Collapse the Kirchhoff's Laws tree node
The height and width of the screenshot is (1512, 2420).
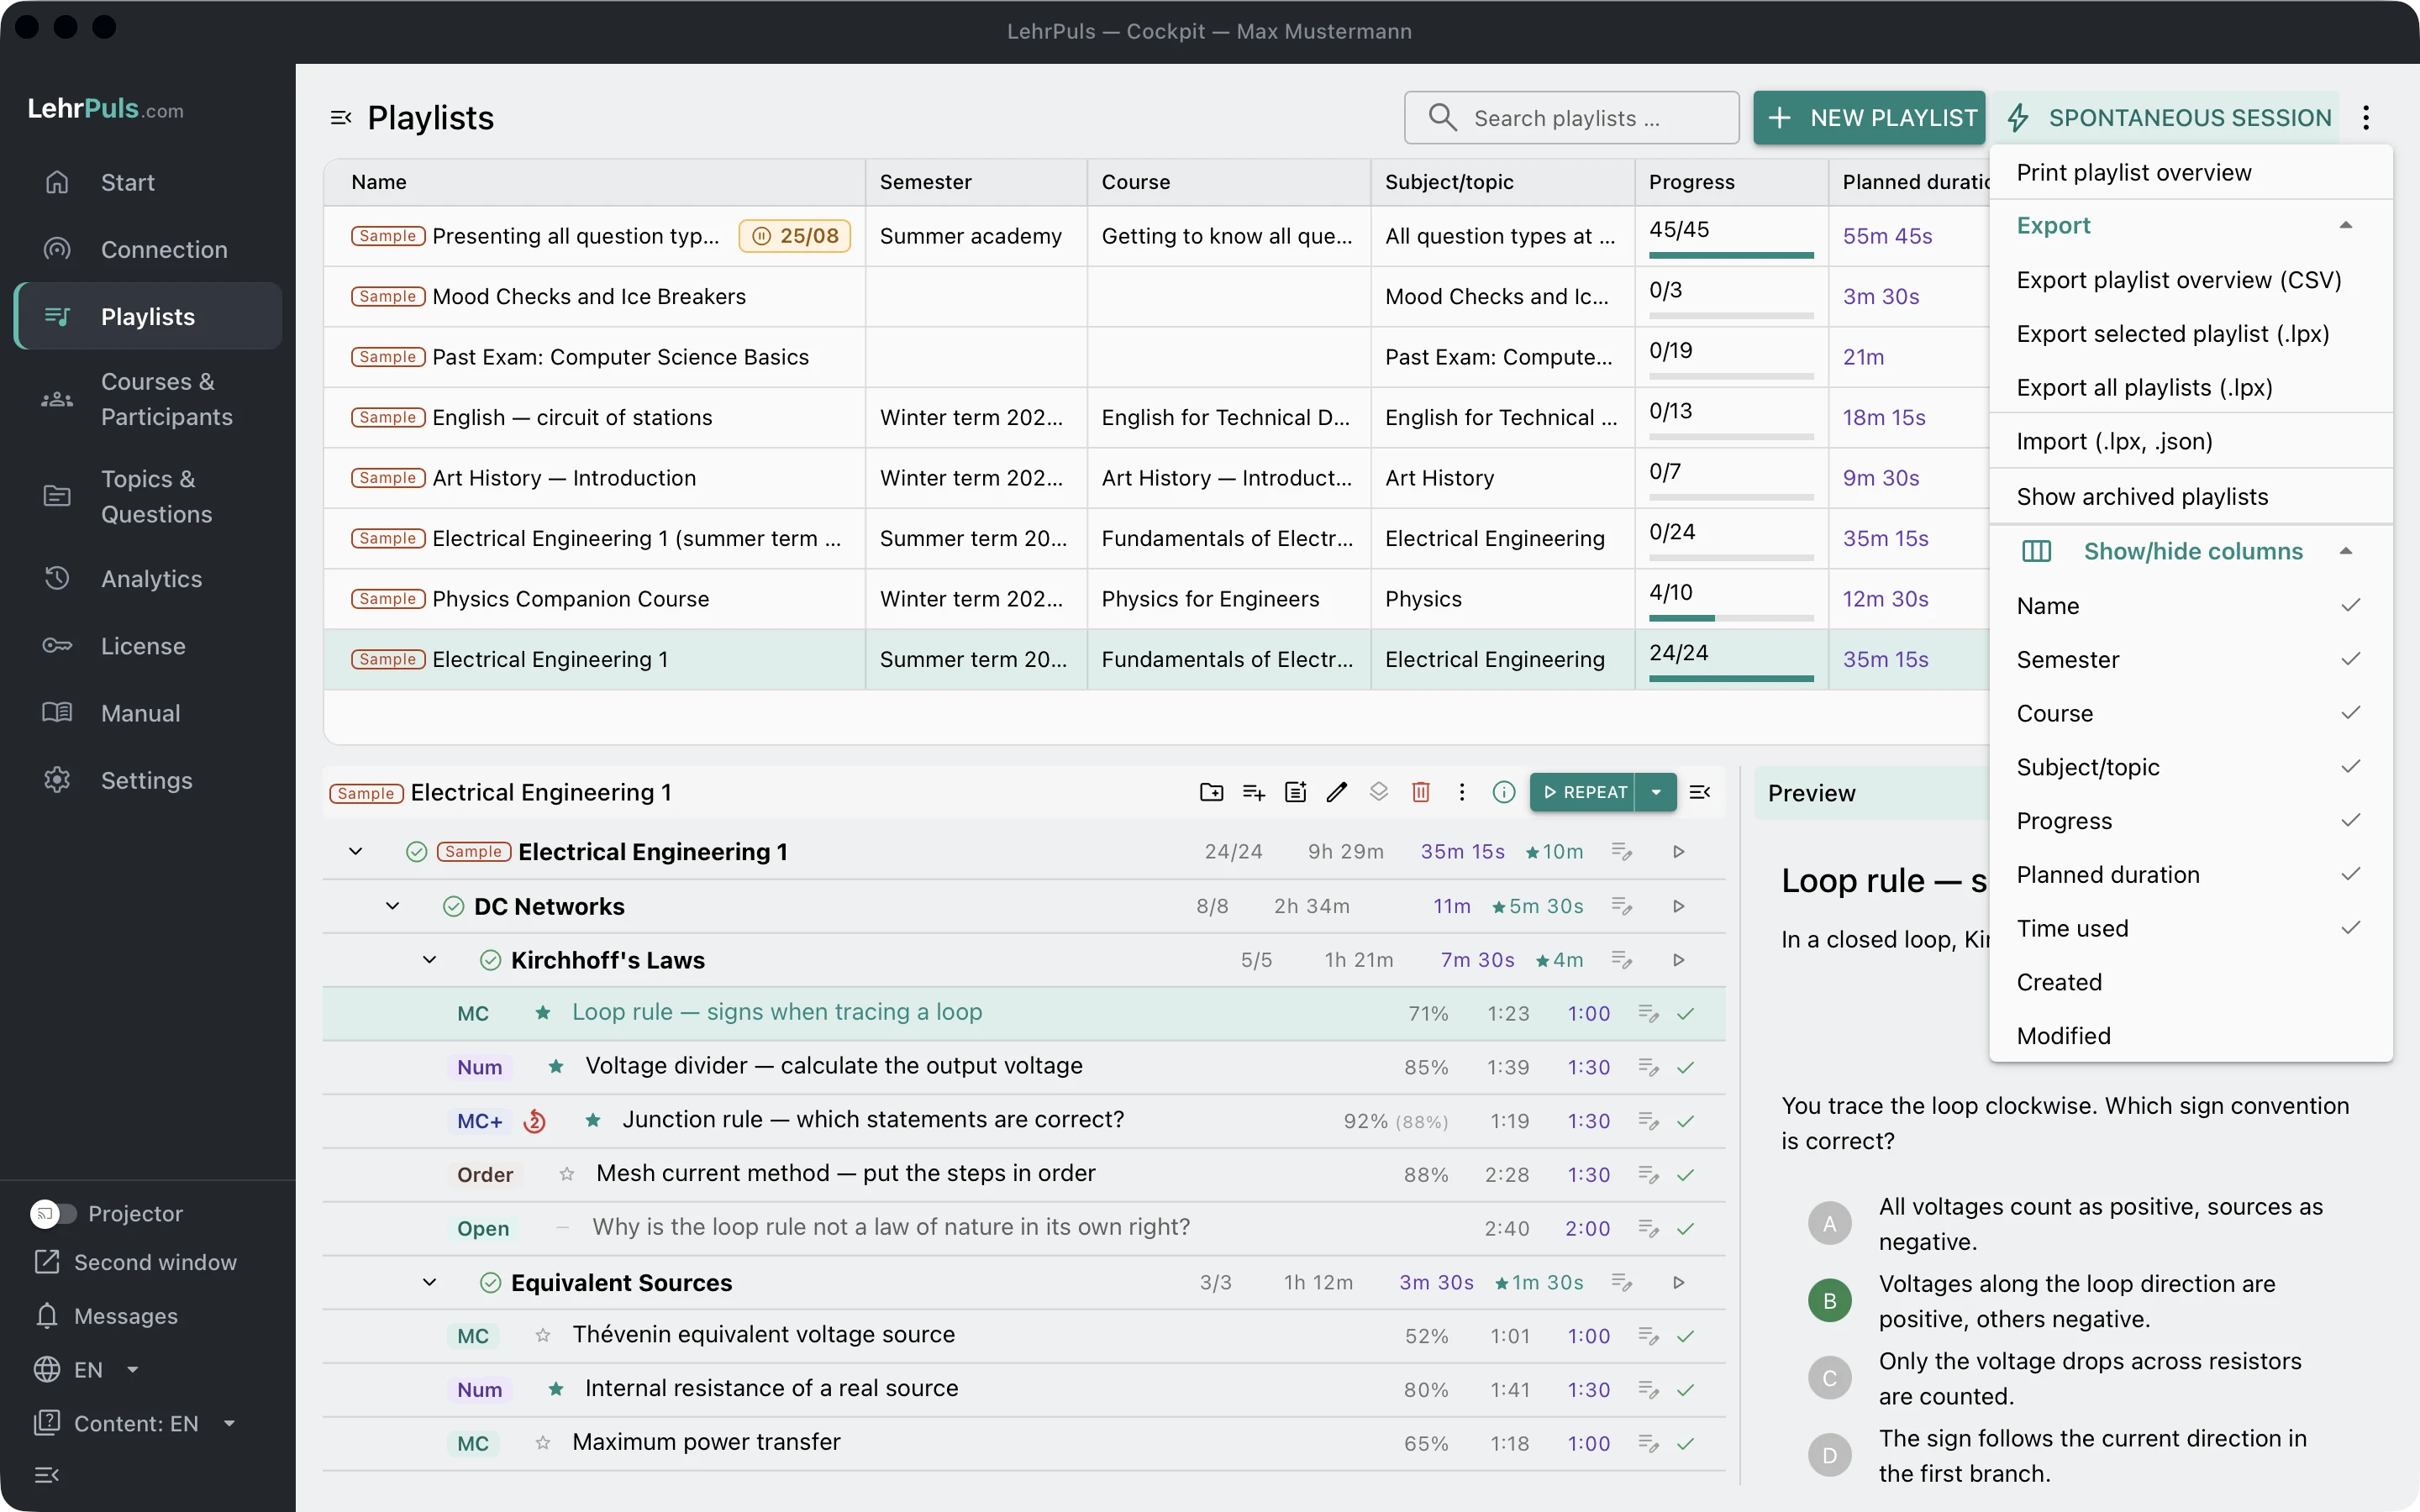(430, 960)
